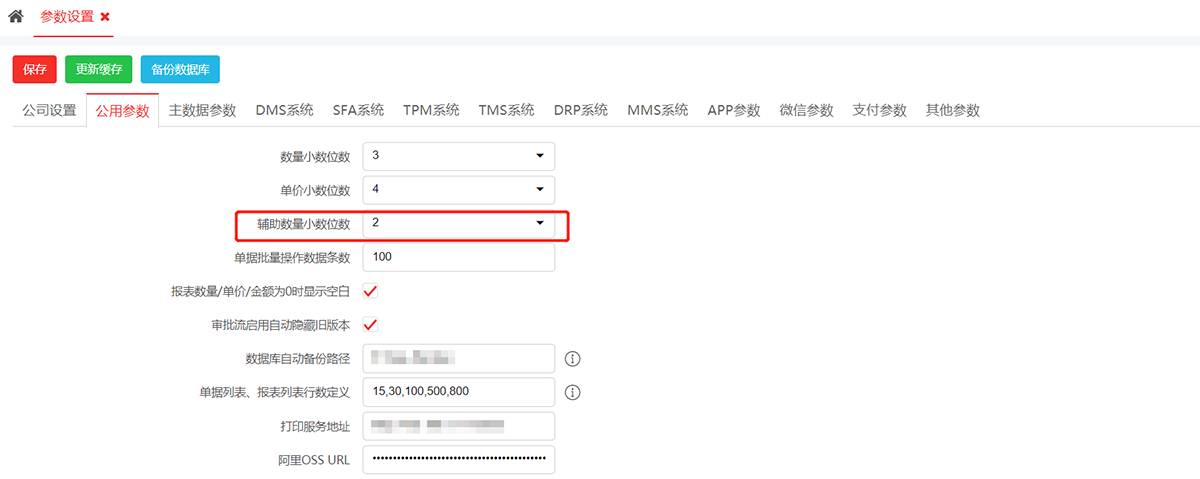Click the green 更新缓存 button

pyautogui.click(x=99, y=69)
